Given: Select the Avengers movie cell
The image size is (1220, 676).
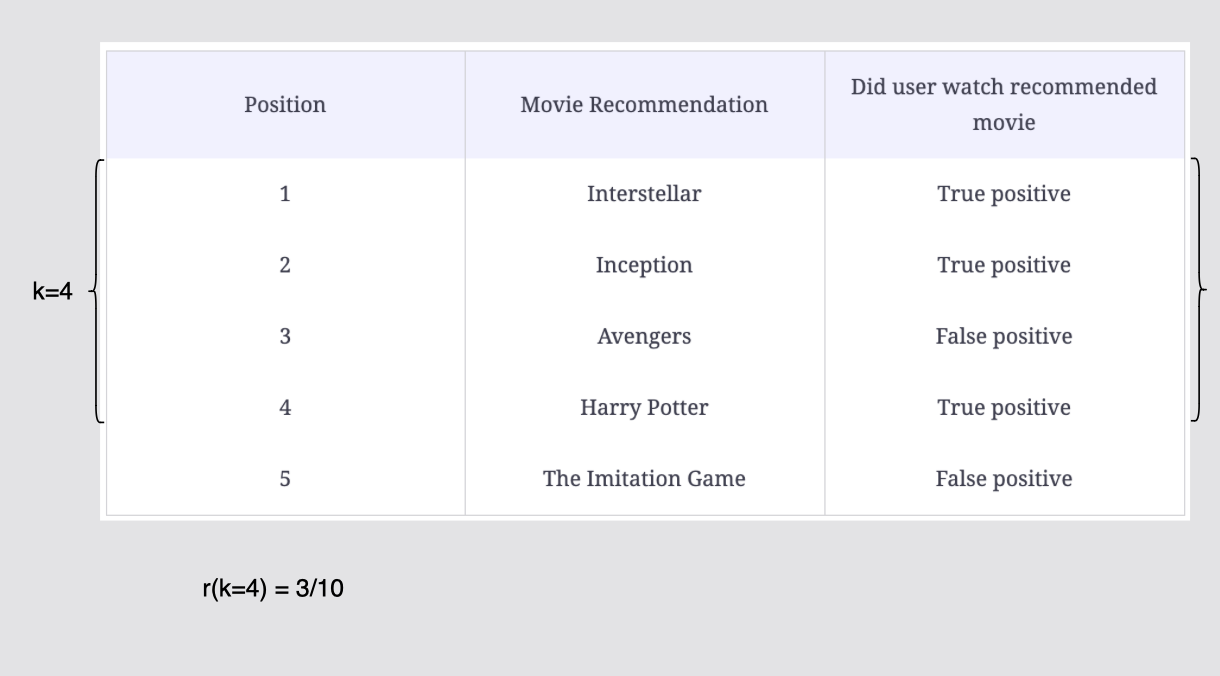Looking at the screenshot, I should click(644, 337).
